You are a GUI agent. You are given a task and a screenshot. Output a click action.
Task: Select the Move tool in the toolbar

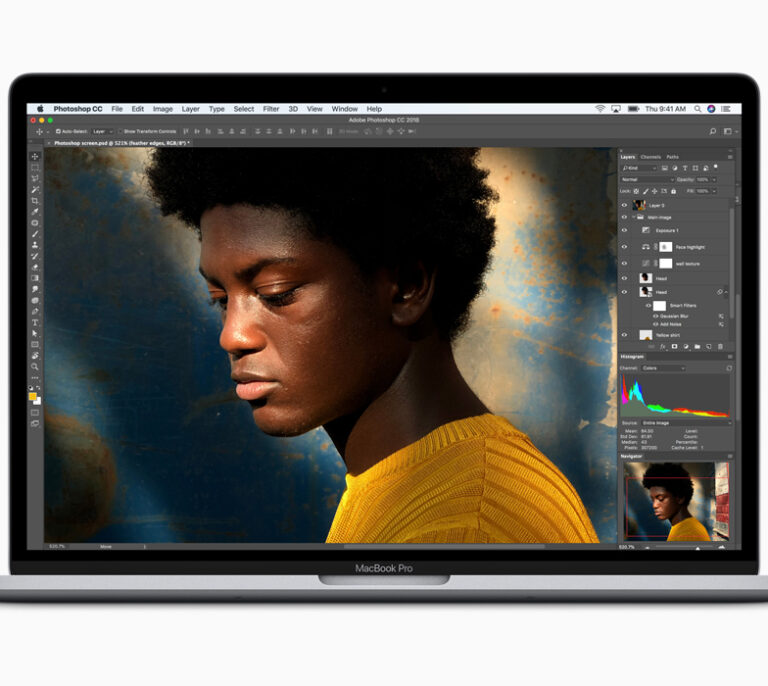point(35,156)
